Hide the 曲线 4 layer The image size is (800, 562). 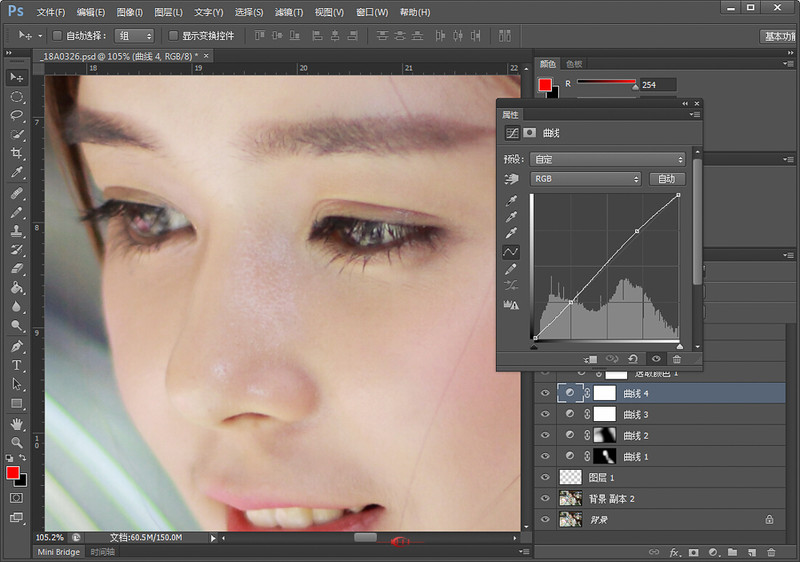tap(545, 393)
